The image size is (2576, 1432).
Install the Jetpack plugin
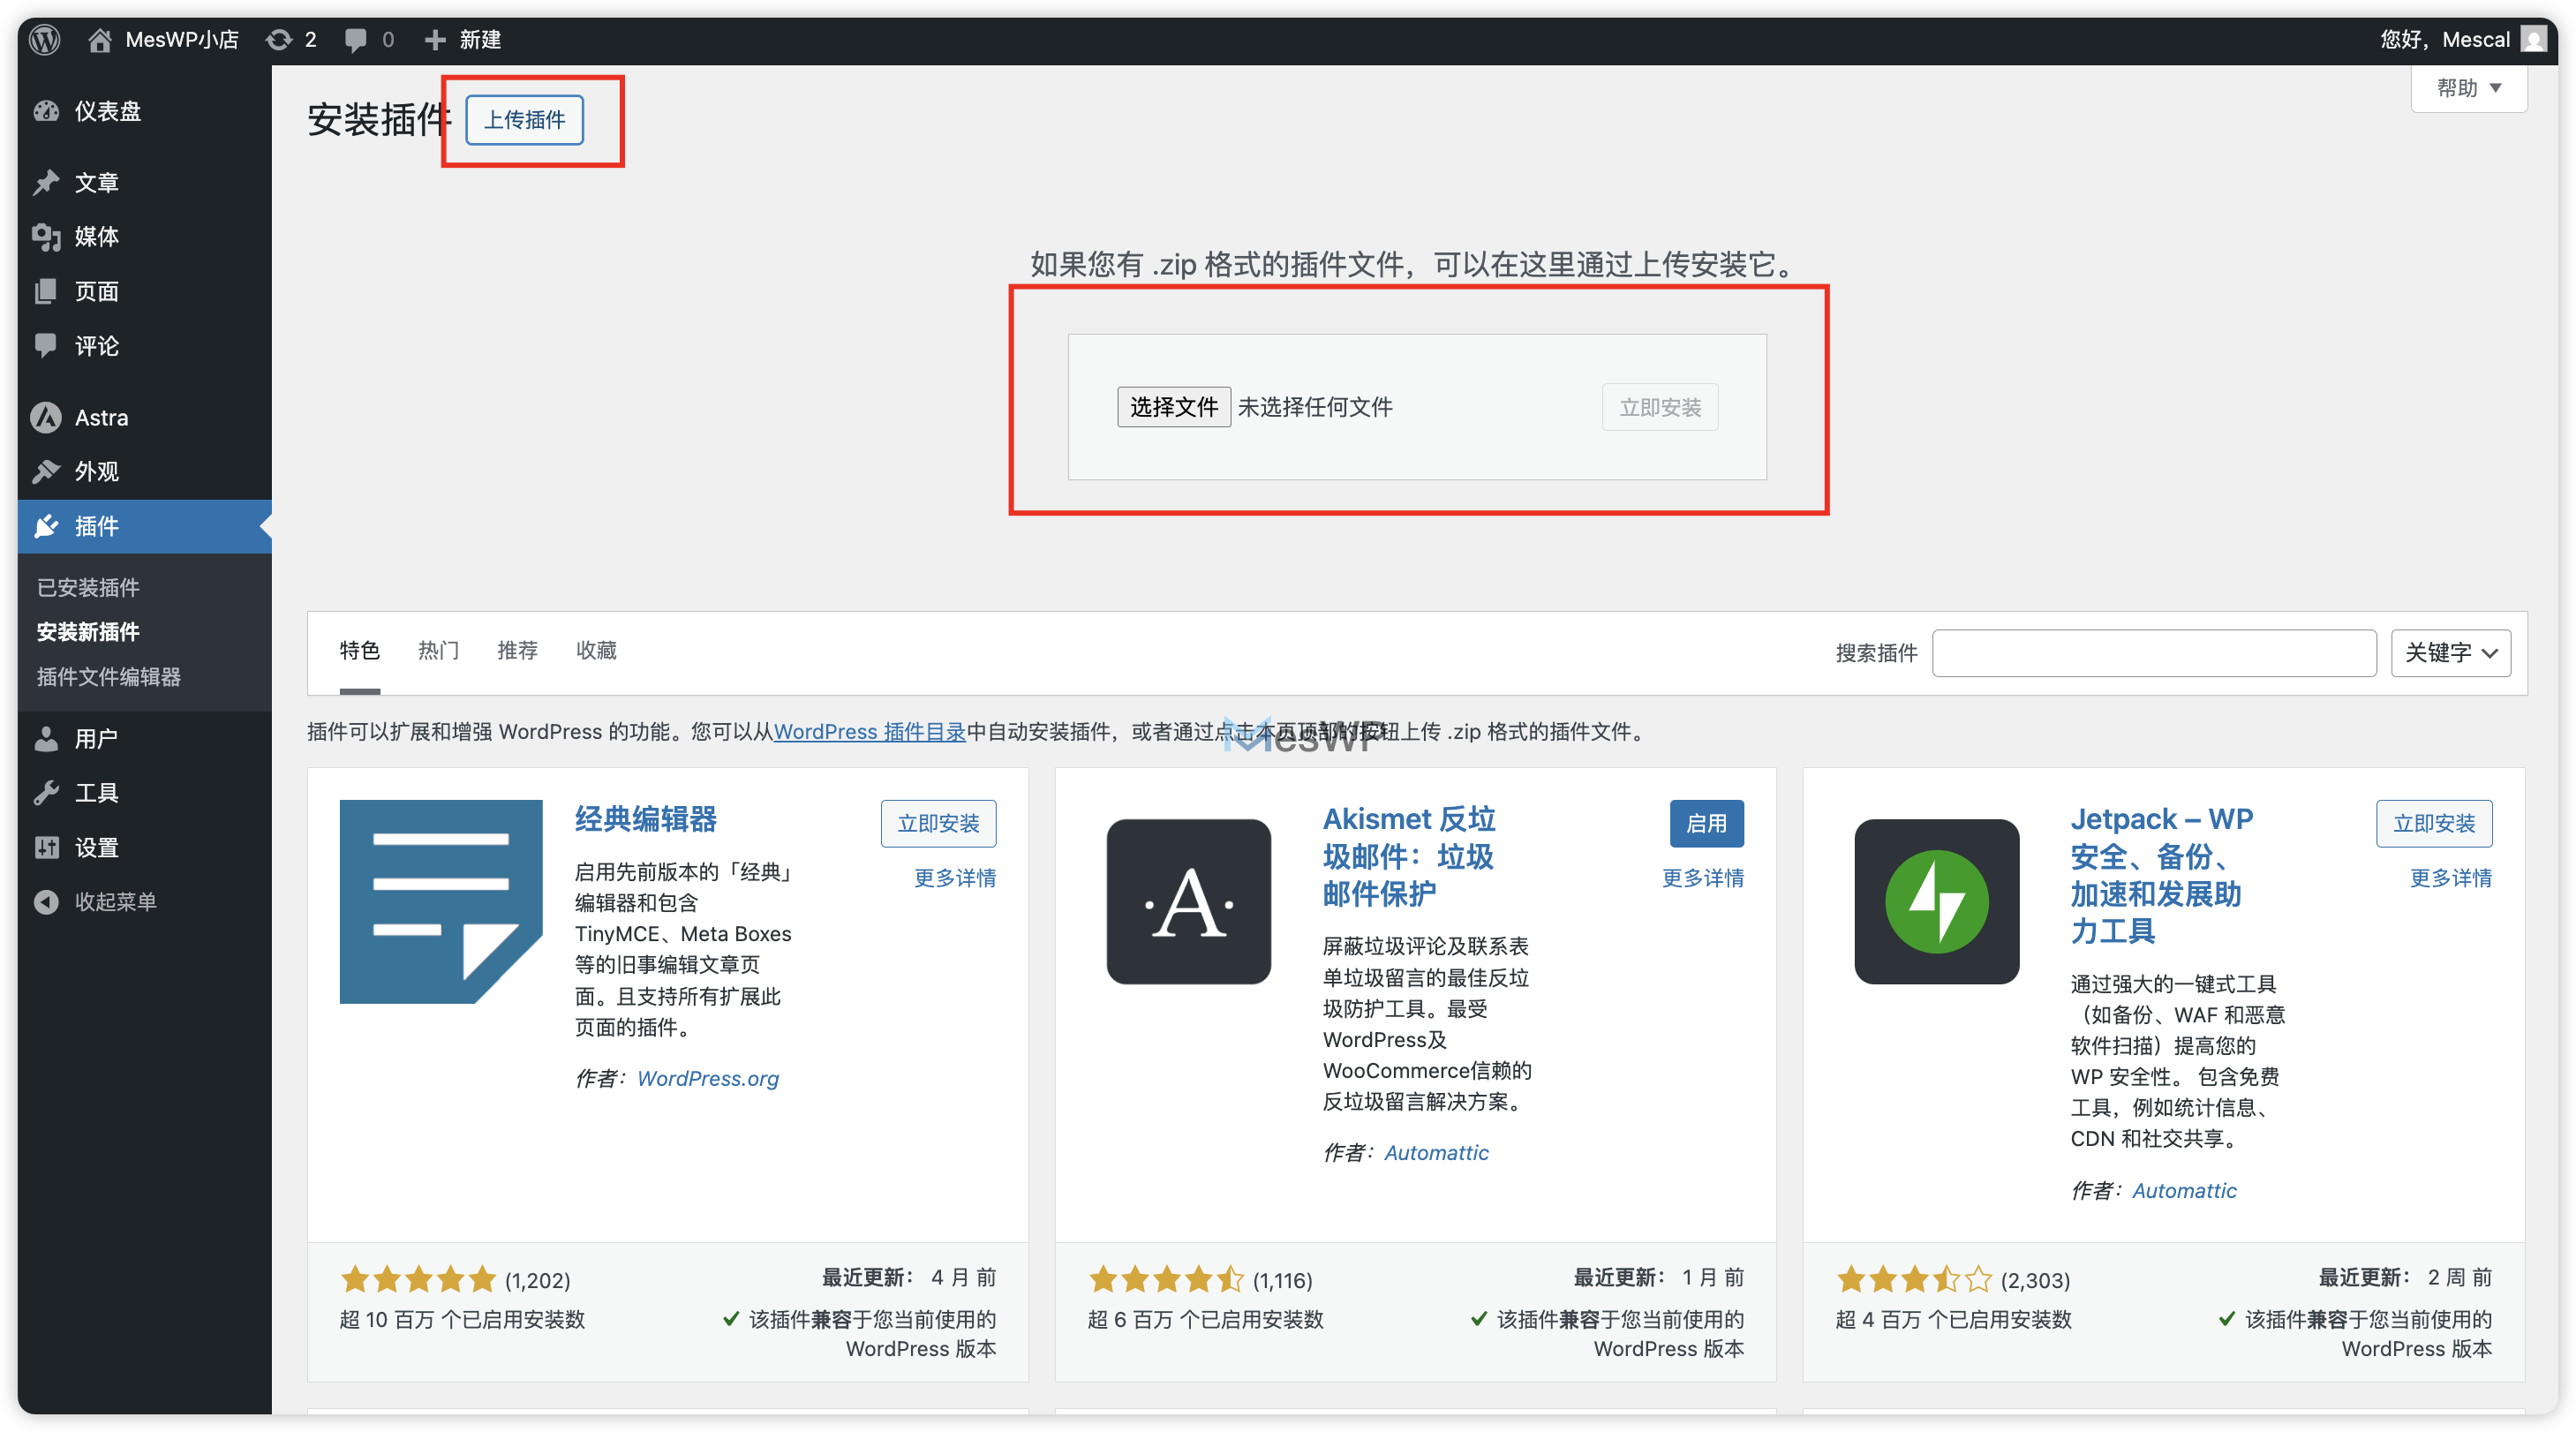[2434, 824]
